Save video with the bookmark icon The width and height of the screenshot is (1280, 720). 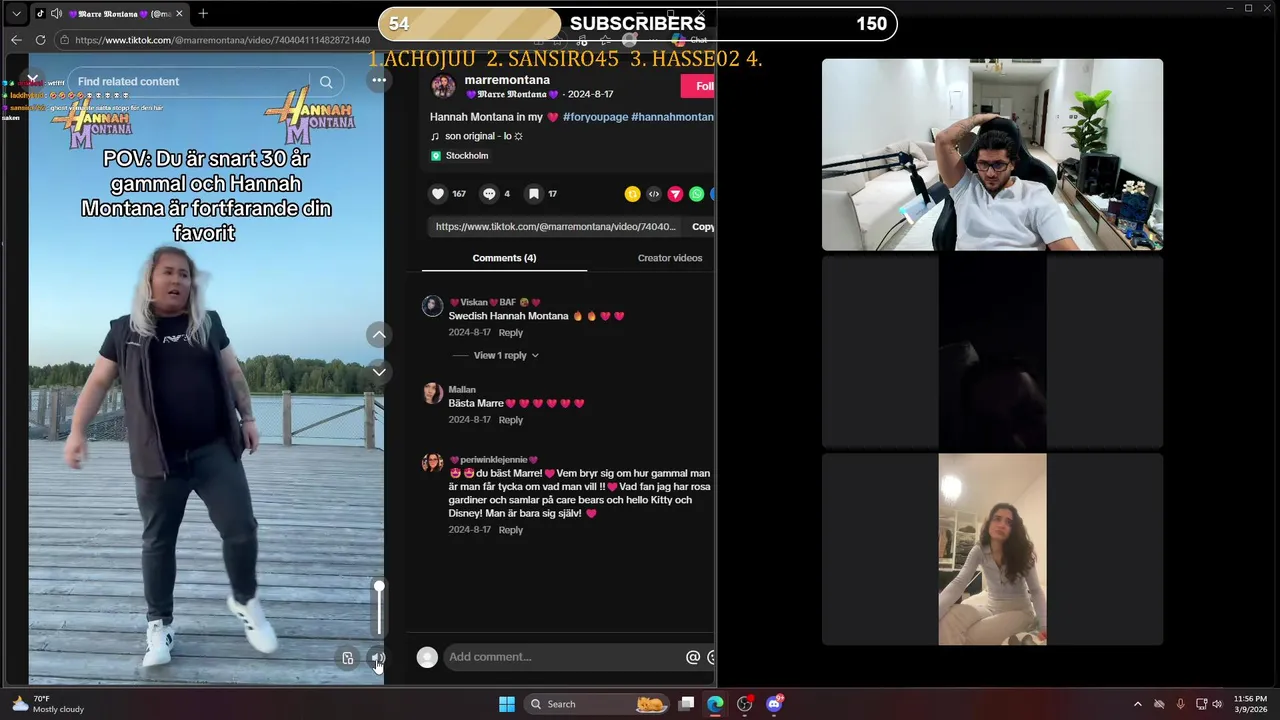click(x=534, y=194)
